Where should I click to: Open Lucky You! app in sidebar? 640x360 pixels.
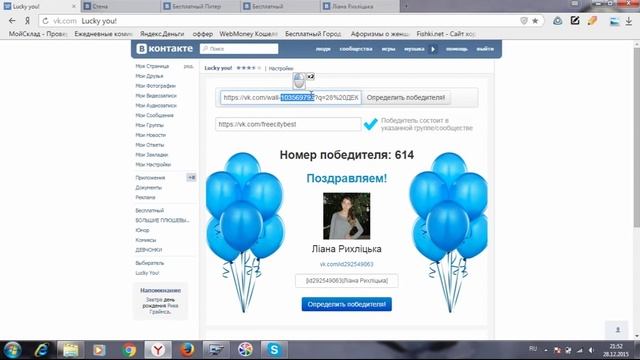tap(147, 273)
